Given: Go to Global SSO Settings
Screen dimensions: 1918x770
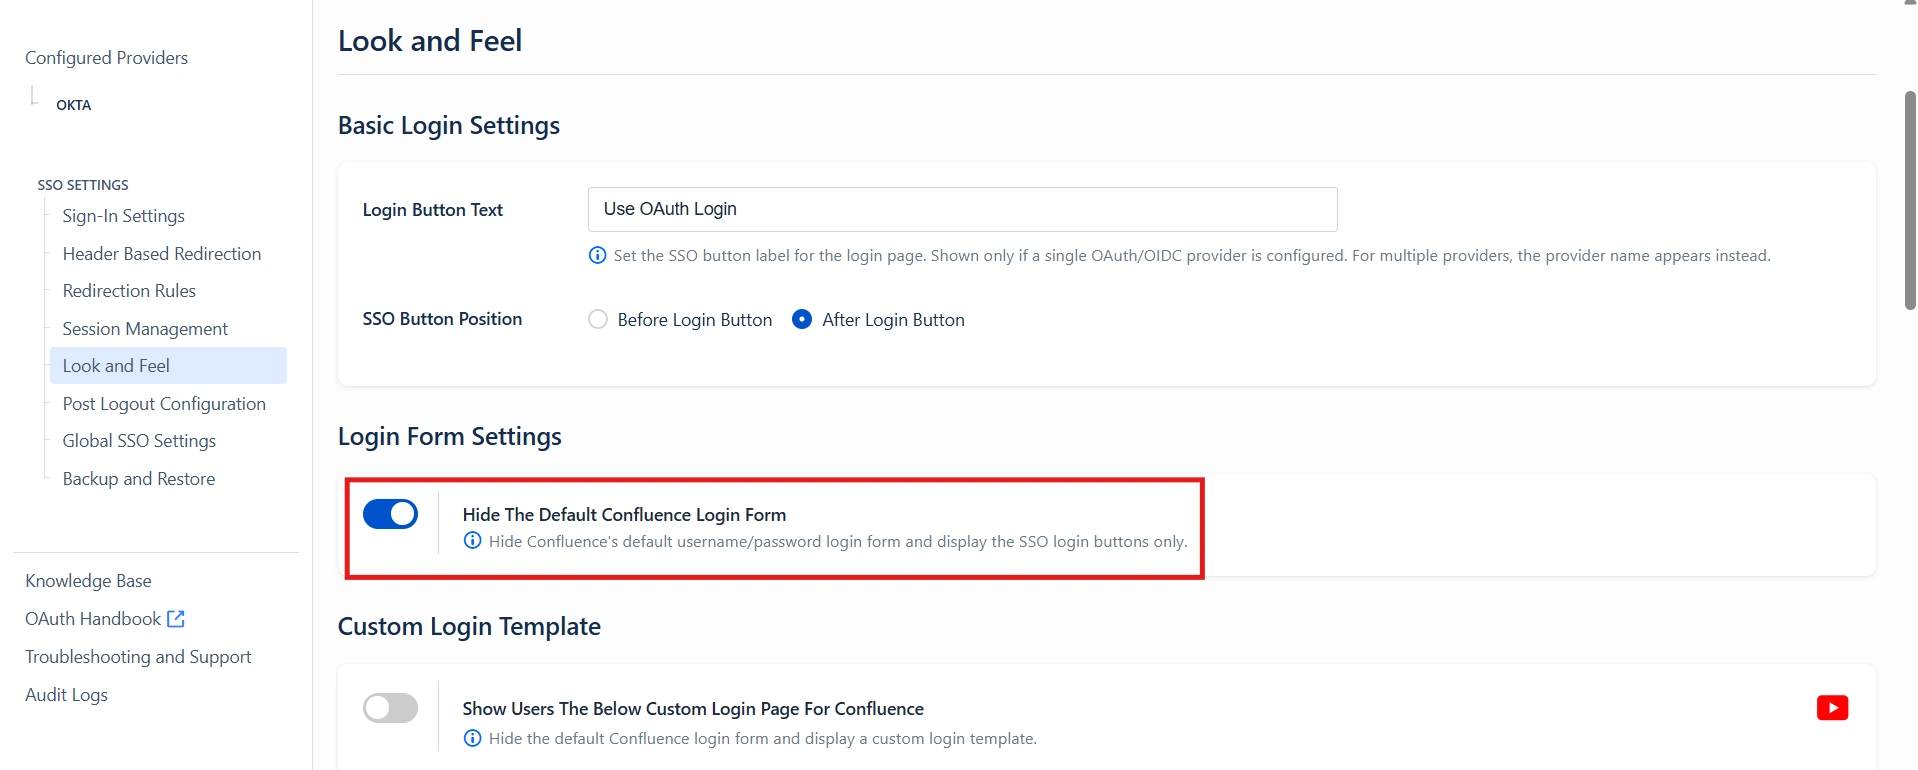Looking at the screenshot, I should 139,441.
